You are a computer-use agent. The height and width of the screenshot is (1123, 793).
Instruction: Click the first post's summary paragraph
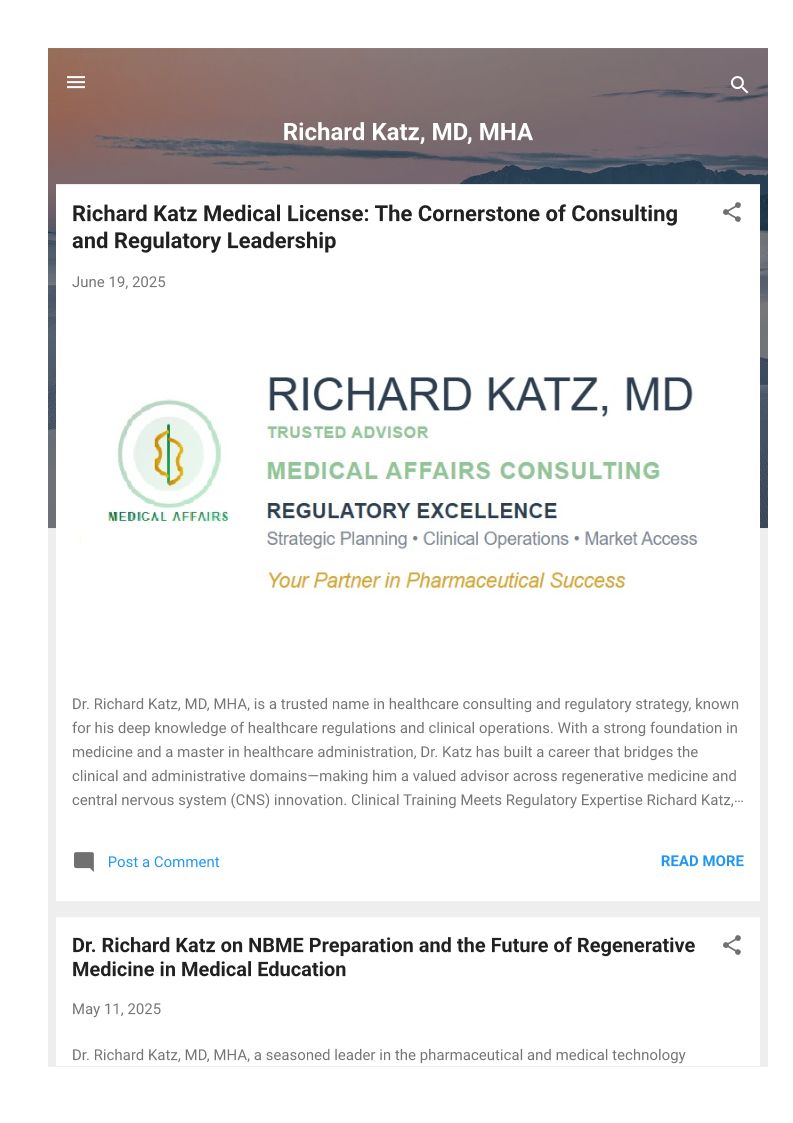[404, 752]
